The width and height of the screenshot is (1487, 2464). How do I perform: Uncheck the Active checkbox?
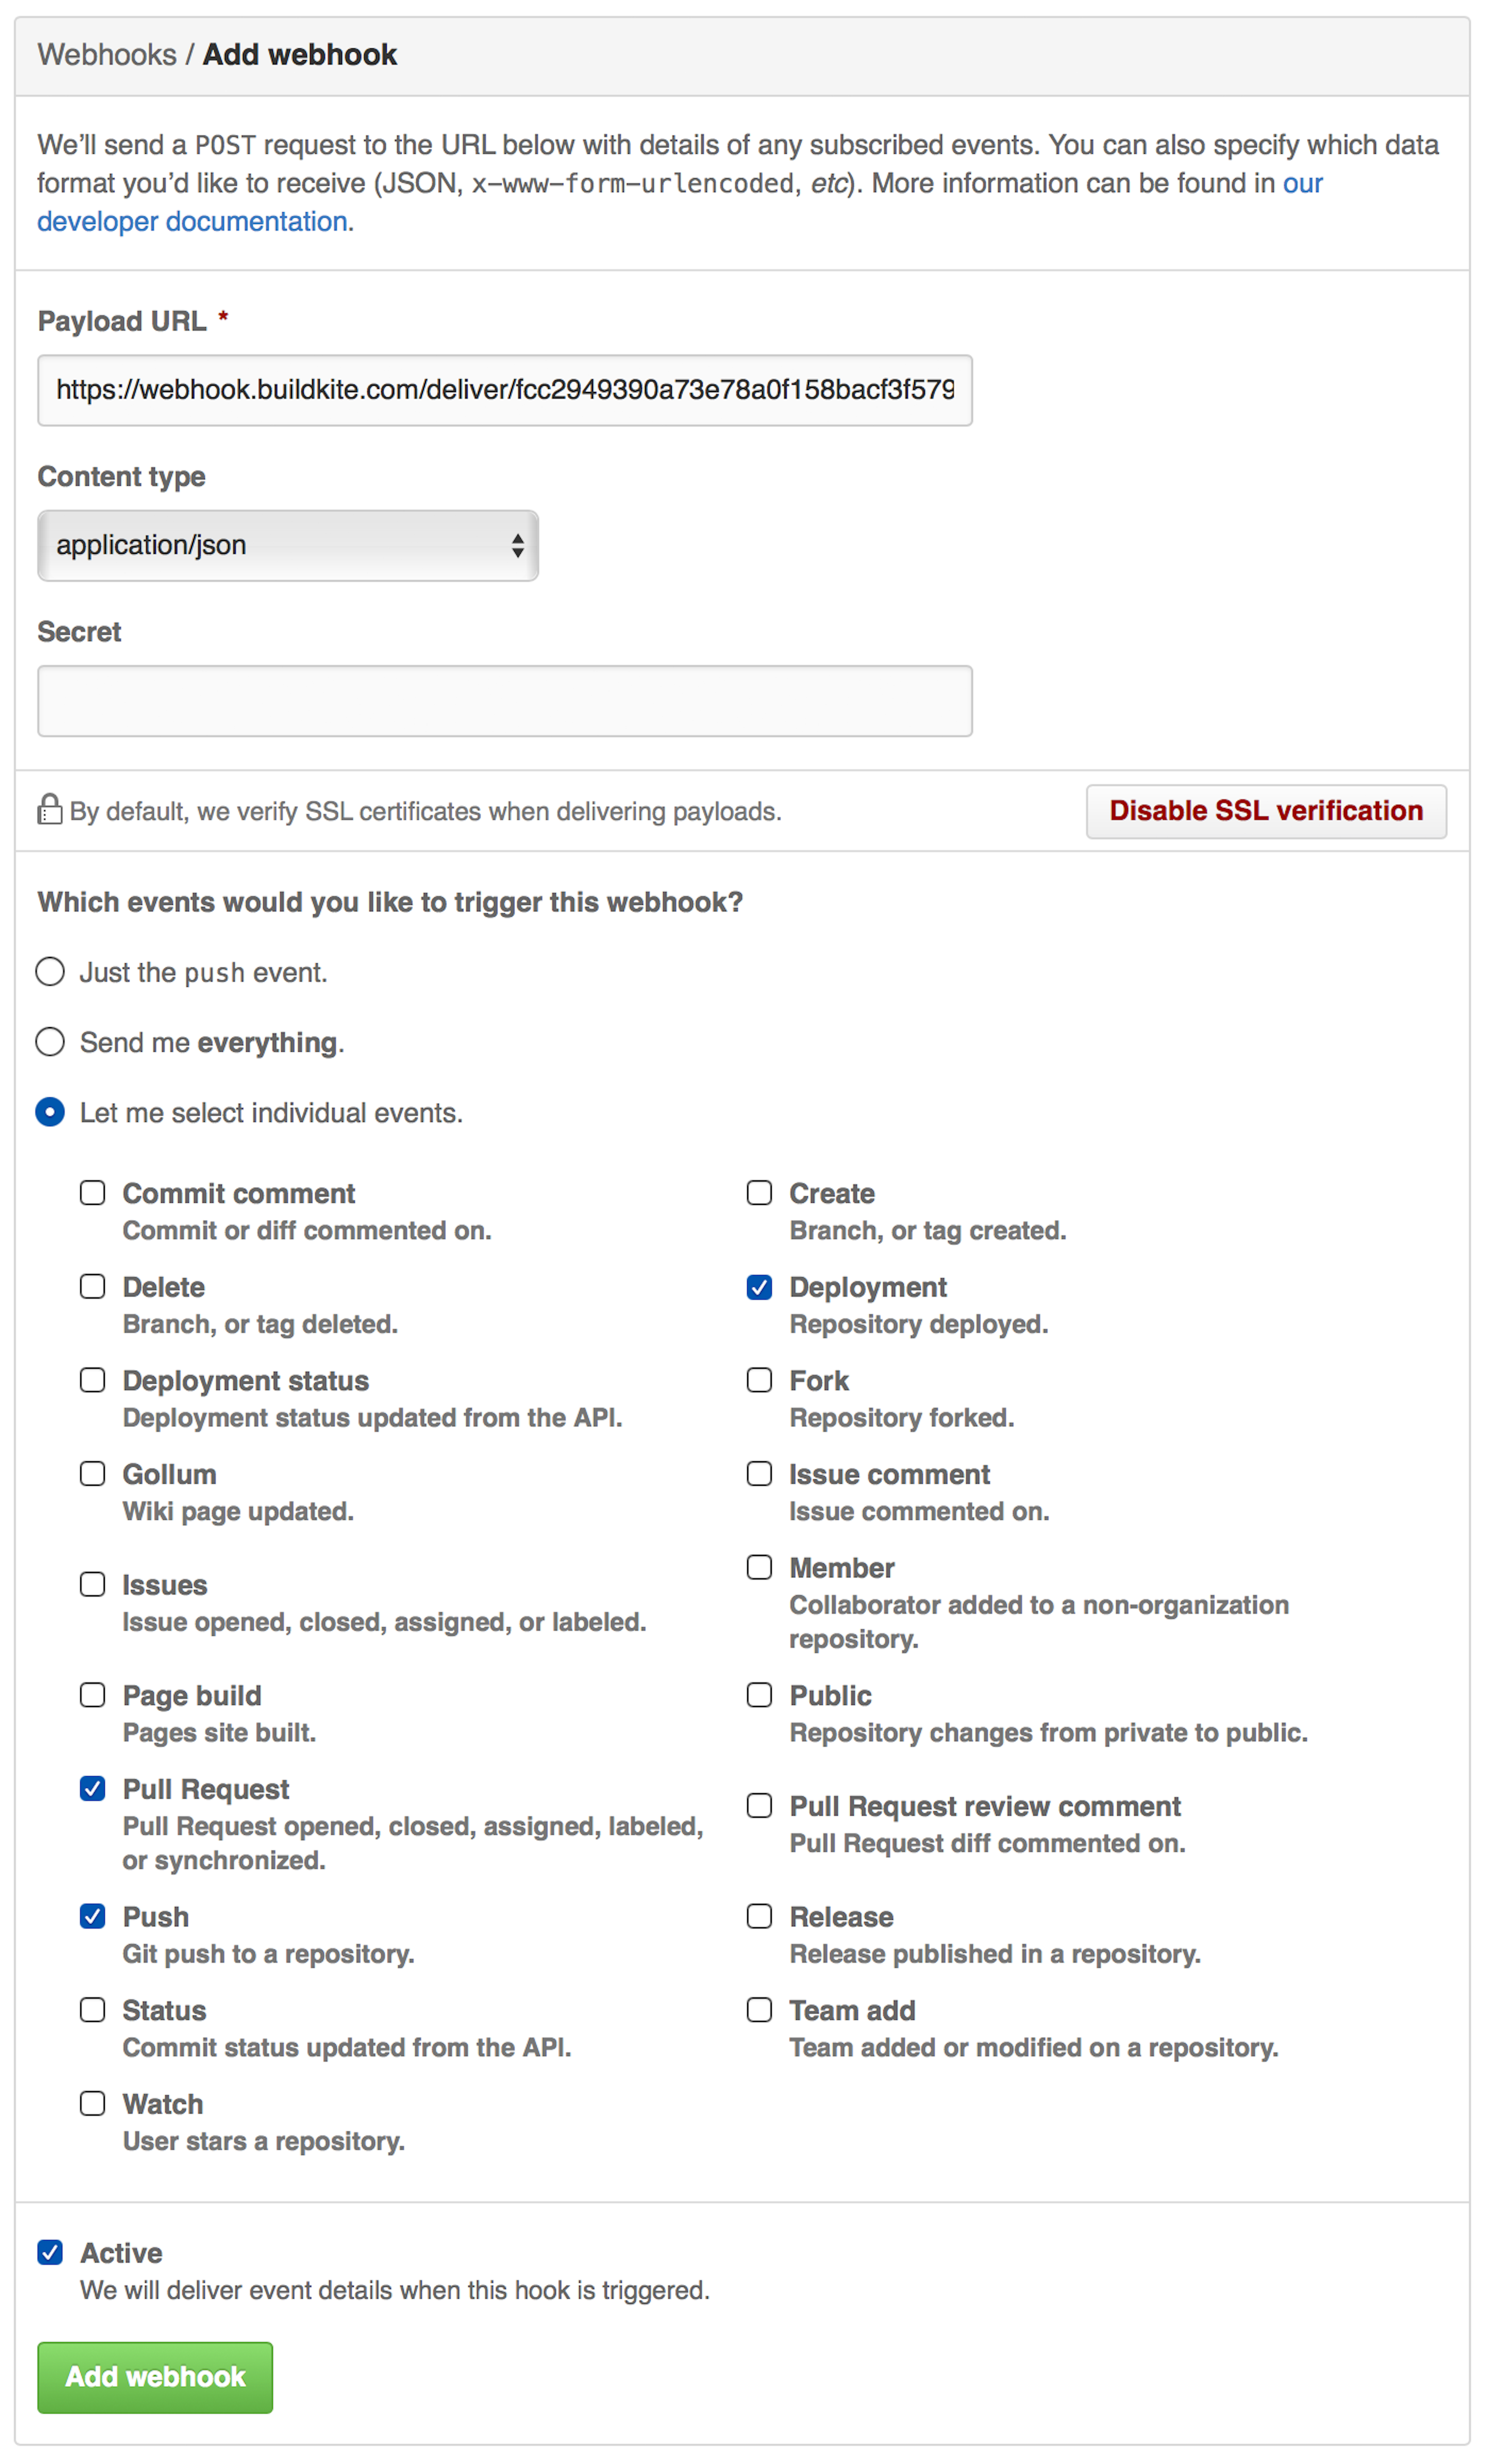(x=51, y=2252)
